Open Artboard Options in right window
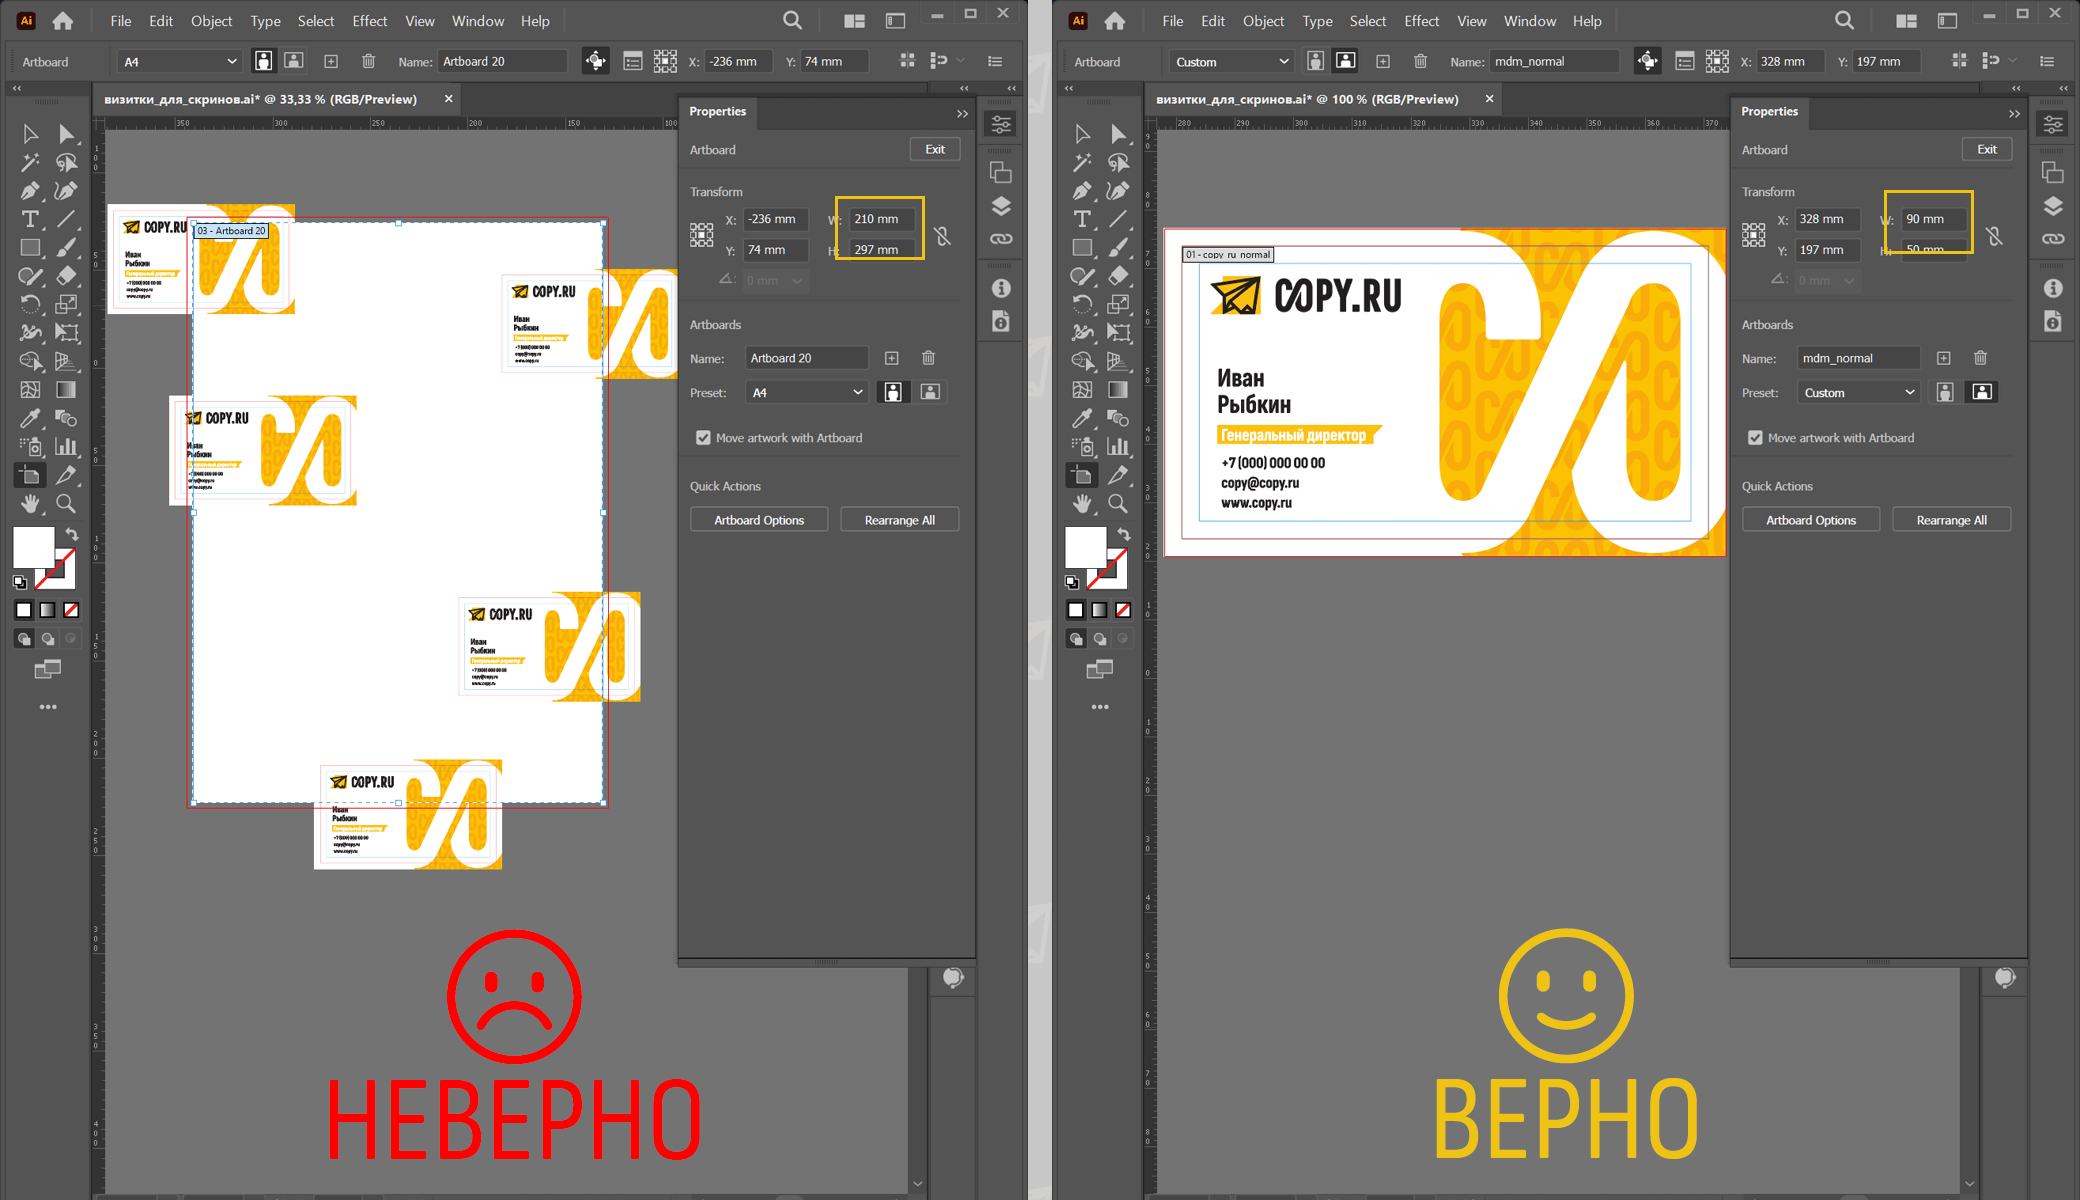The height and width of the screenshot is (1200, 2080). [x=1811, y=520]
